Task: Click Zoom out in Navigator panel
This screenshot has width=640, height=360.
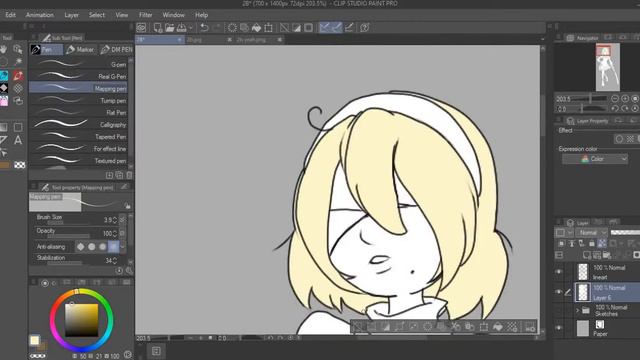Action: [x=615, y=99]
